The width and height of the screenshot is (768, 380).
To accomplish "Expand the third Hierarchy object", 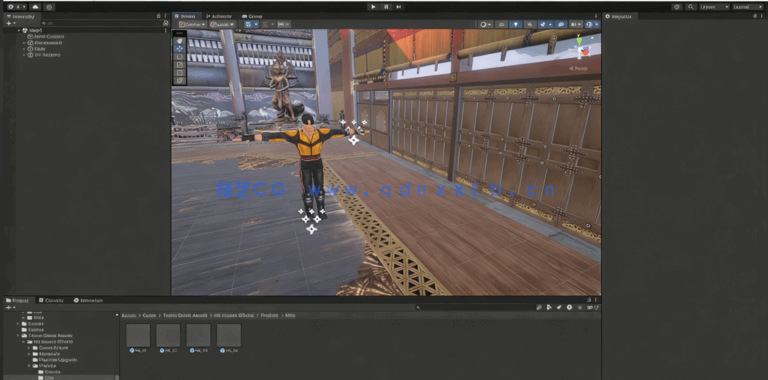I will 24,48.
